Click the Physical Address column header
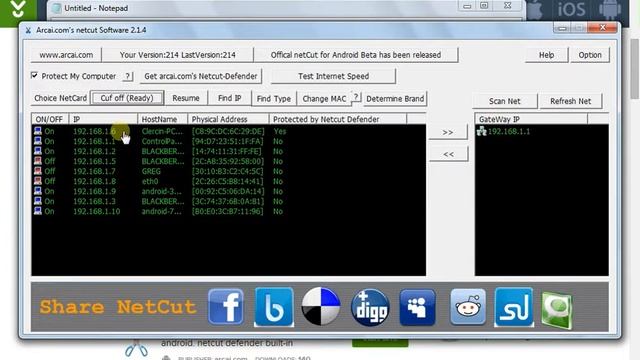This screenshot has width=640, height=360. pos(228,119)
